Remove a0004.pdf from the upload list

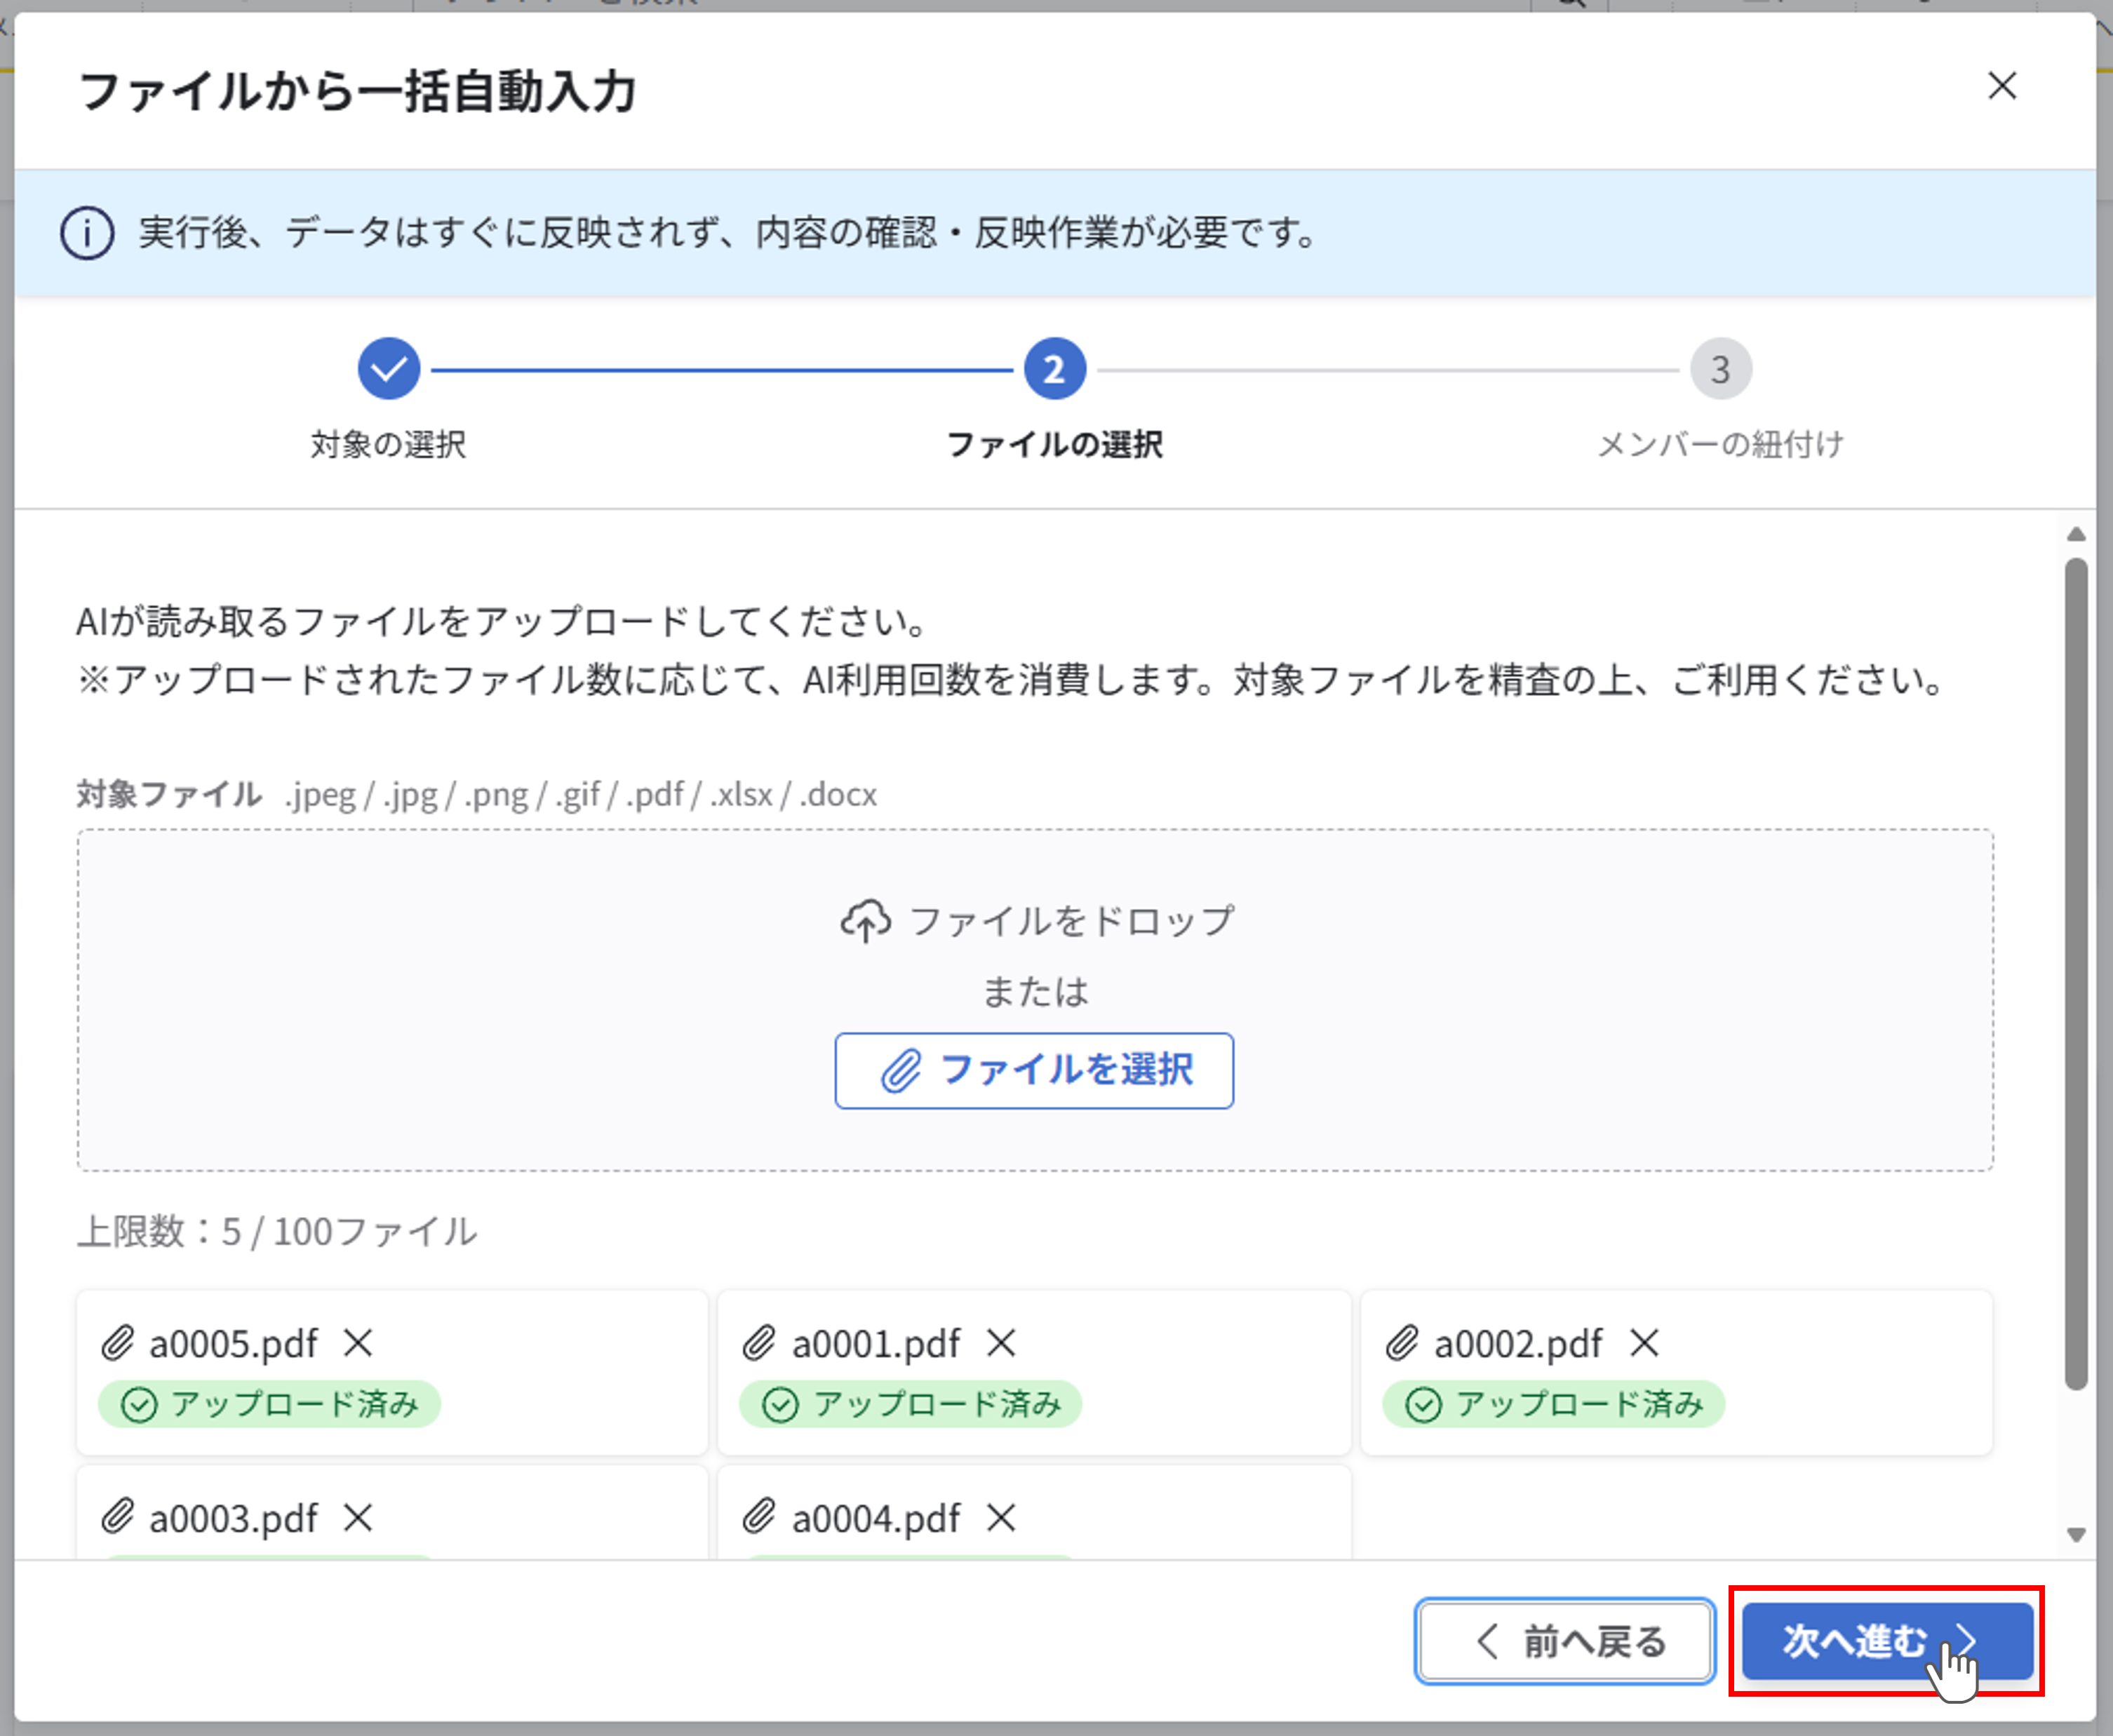click(1000, 1518)
